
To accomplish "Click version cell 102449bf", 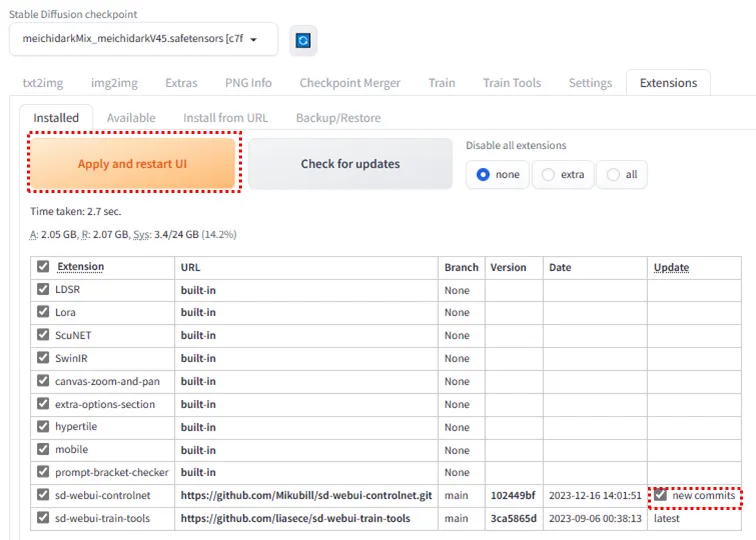I will 513,495.
